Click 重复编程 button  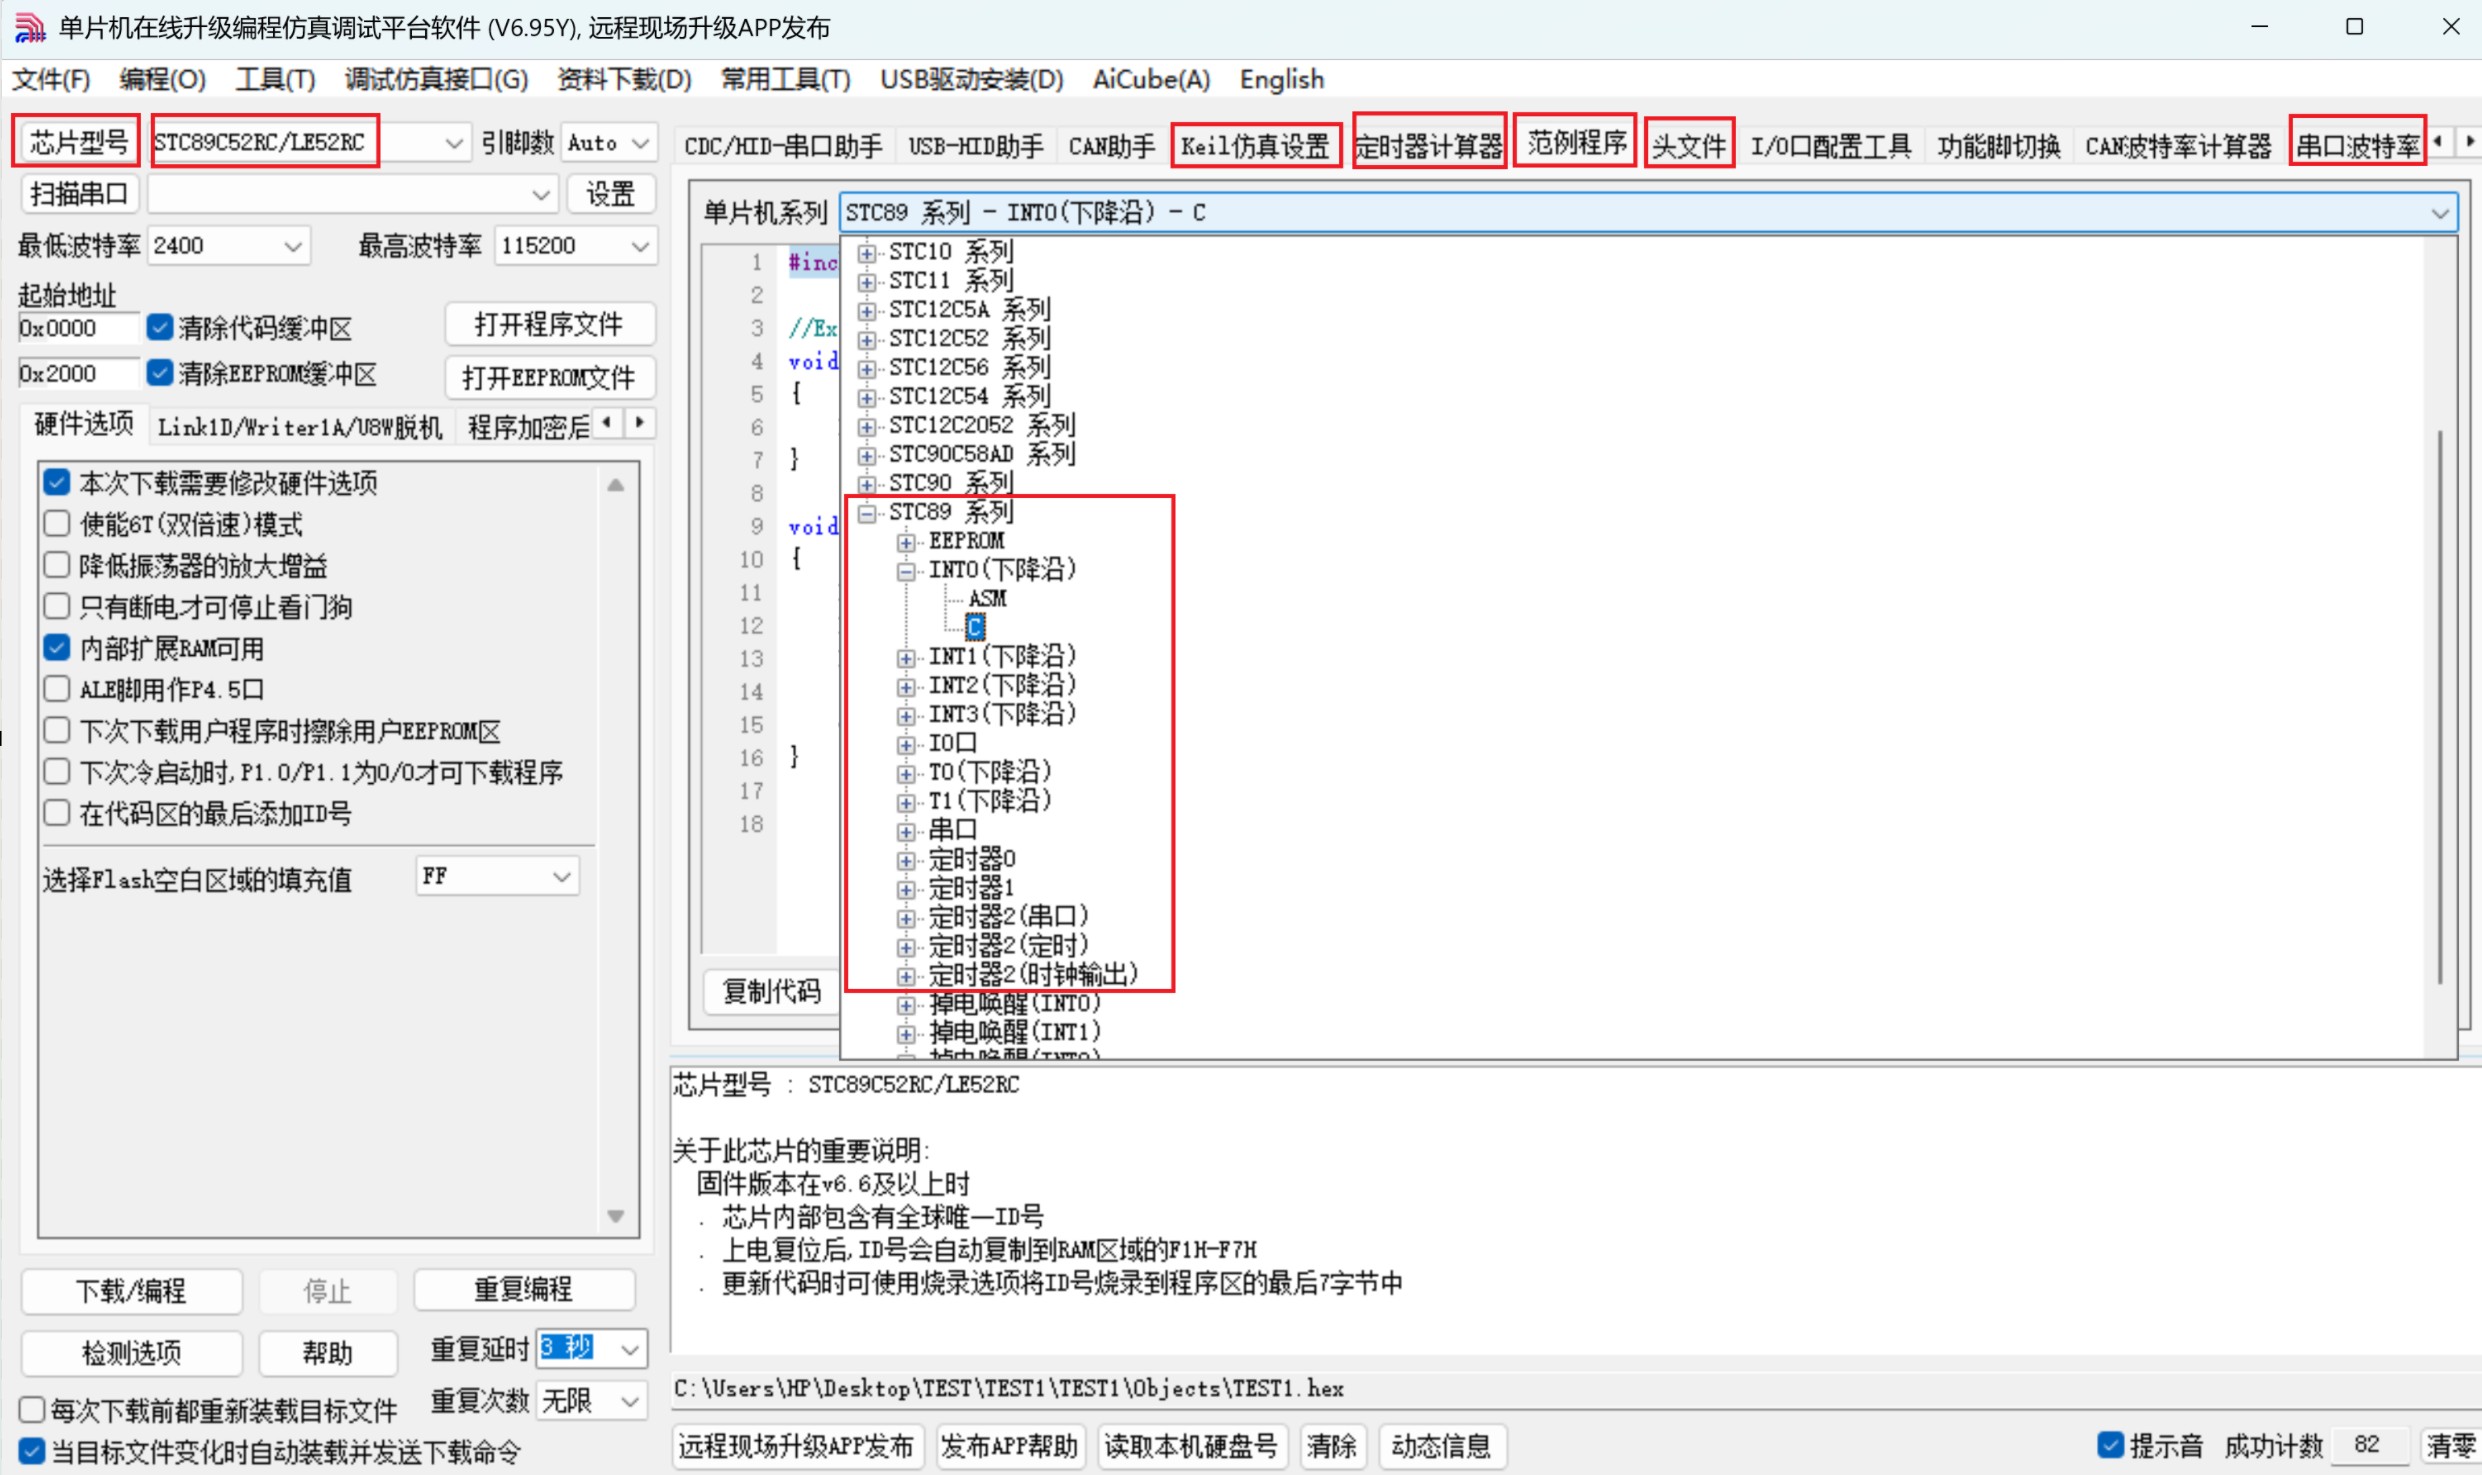[524, 1290]
